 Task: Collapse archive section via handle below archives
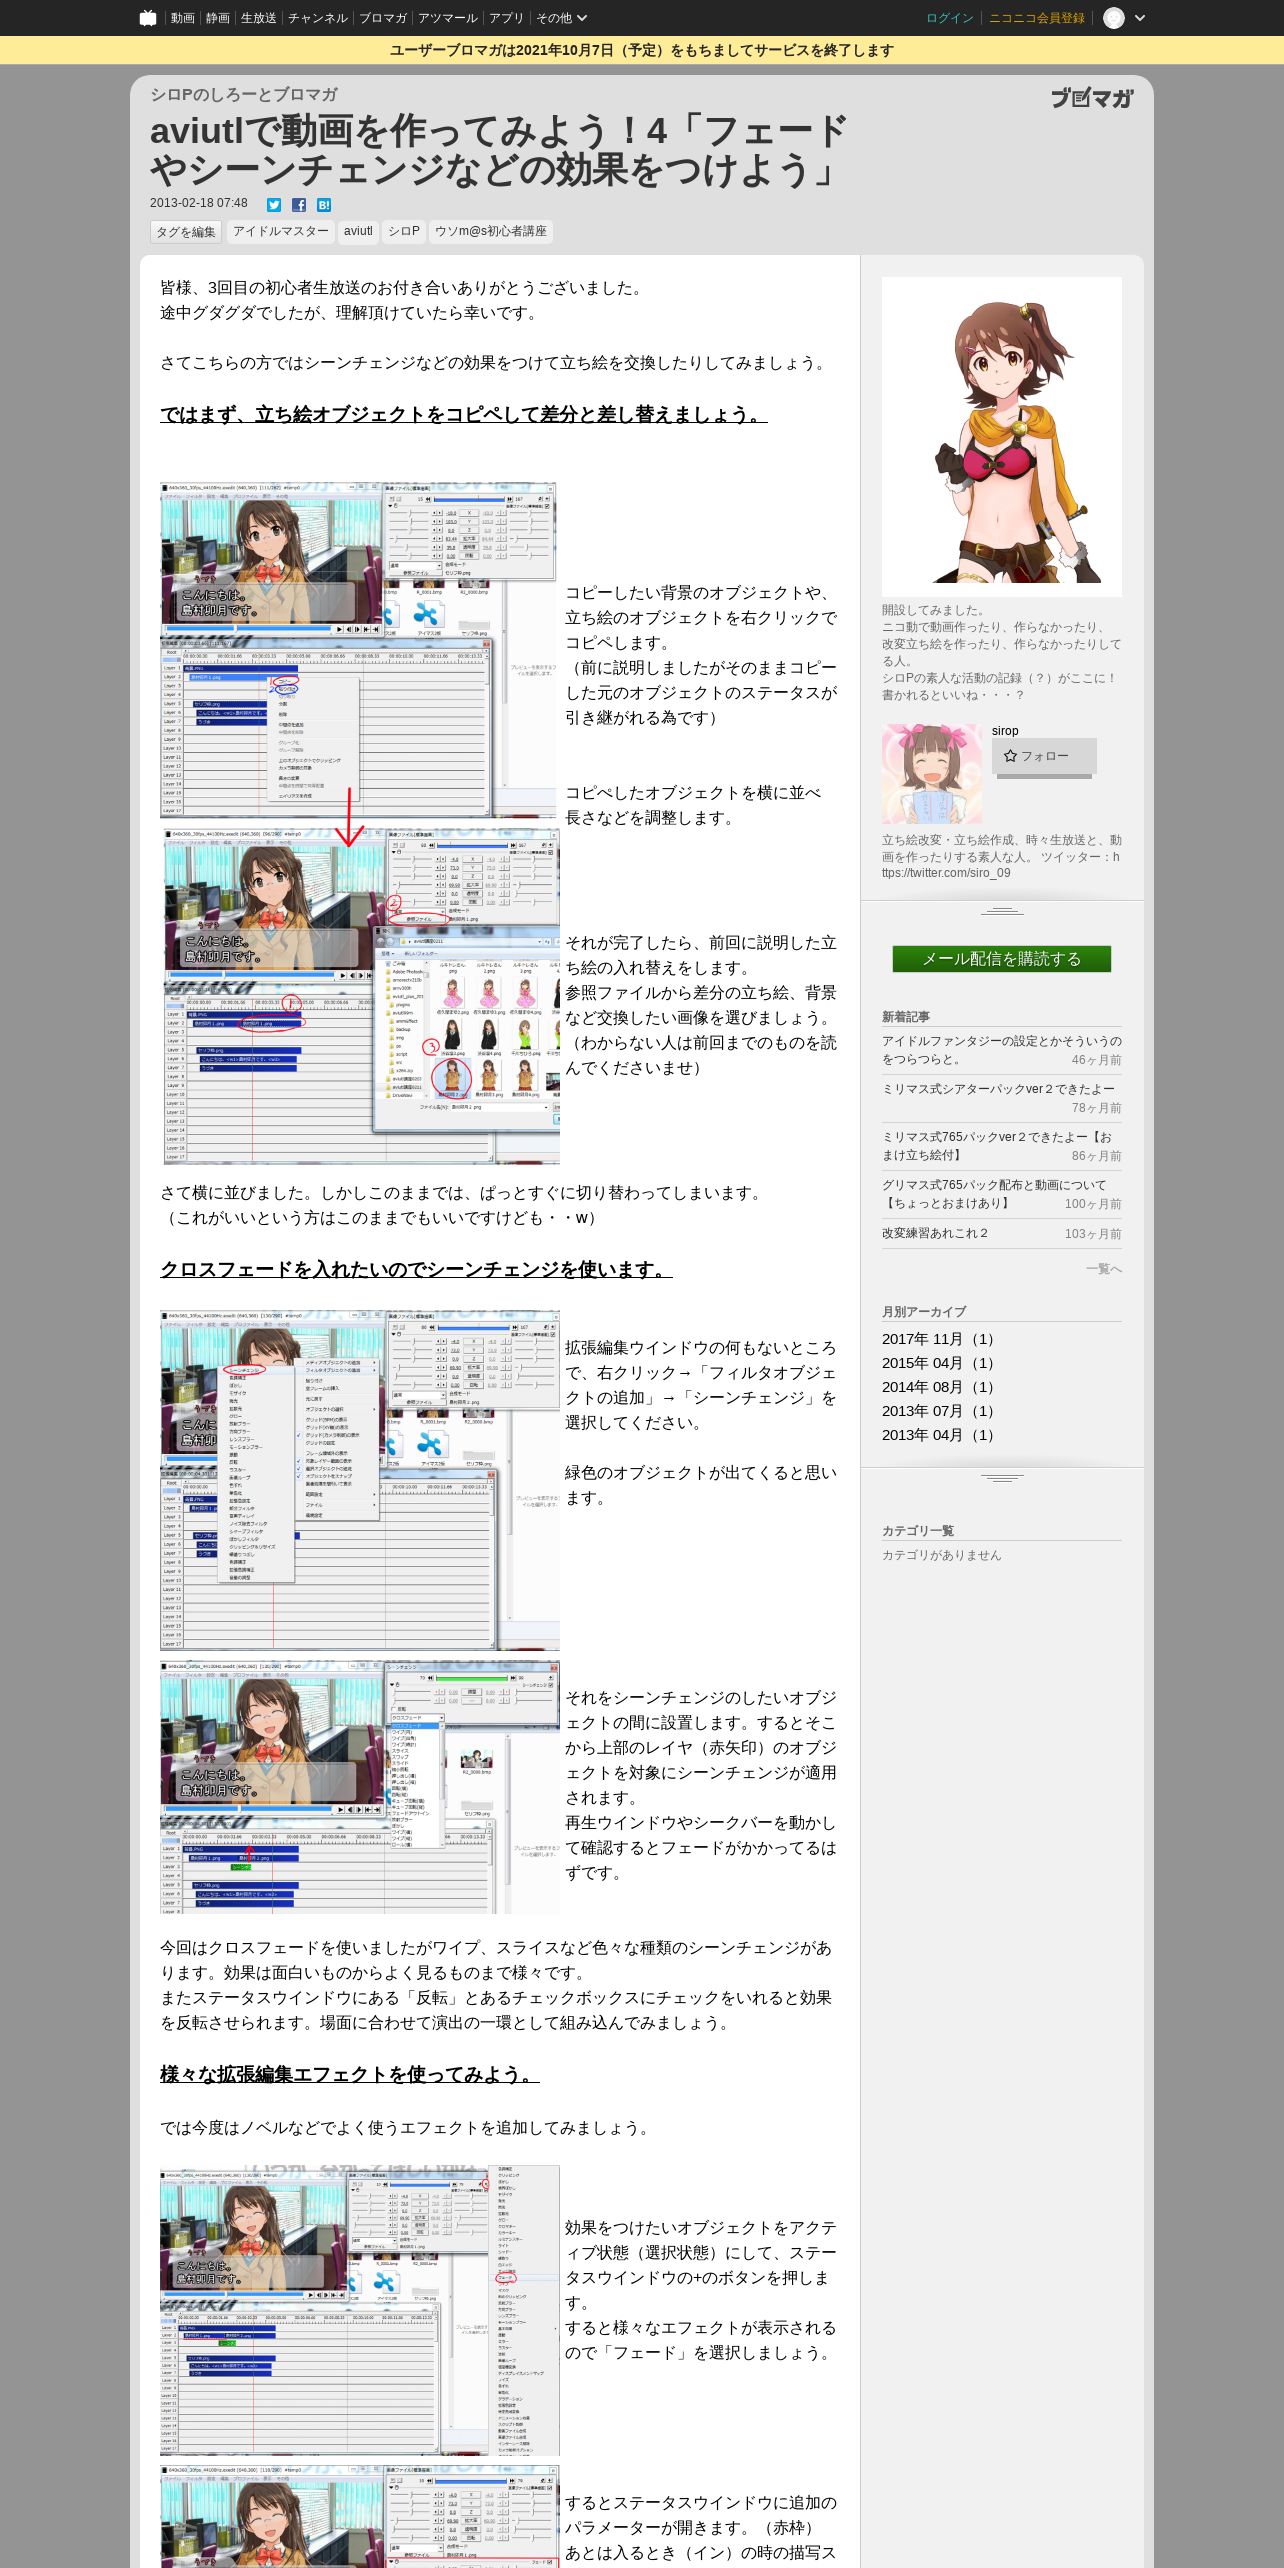click(1002, 1478)
